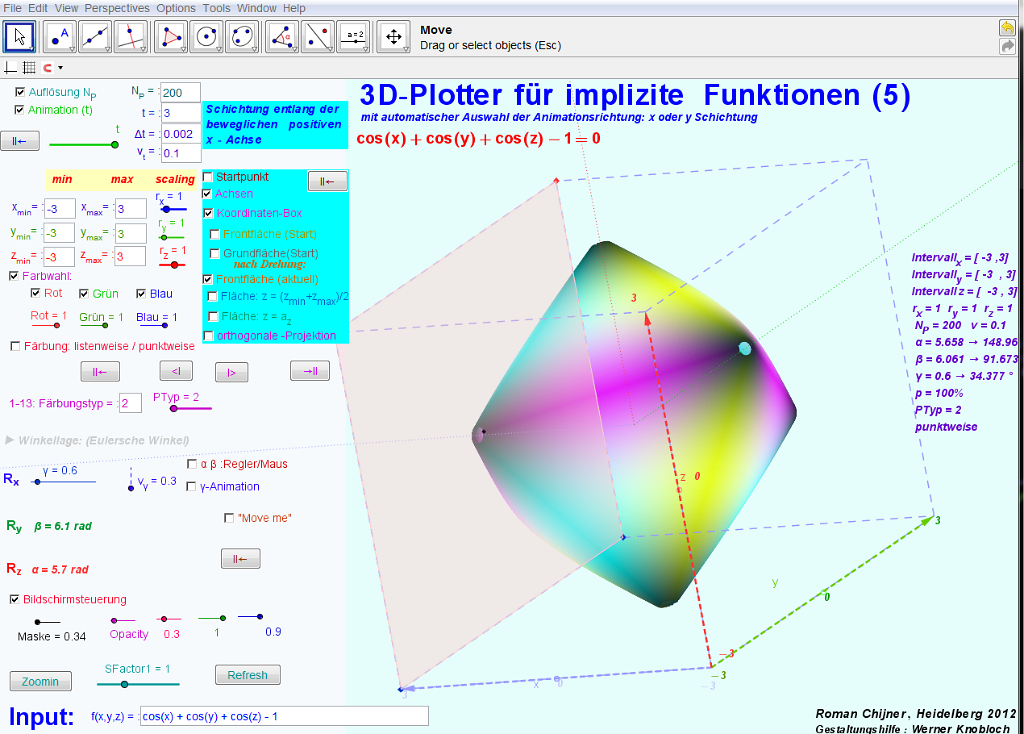Click the SFactor1 slider handle
Screen dimensions: 1024x734
(x=124, y=684)
